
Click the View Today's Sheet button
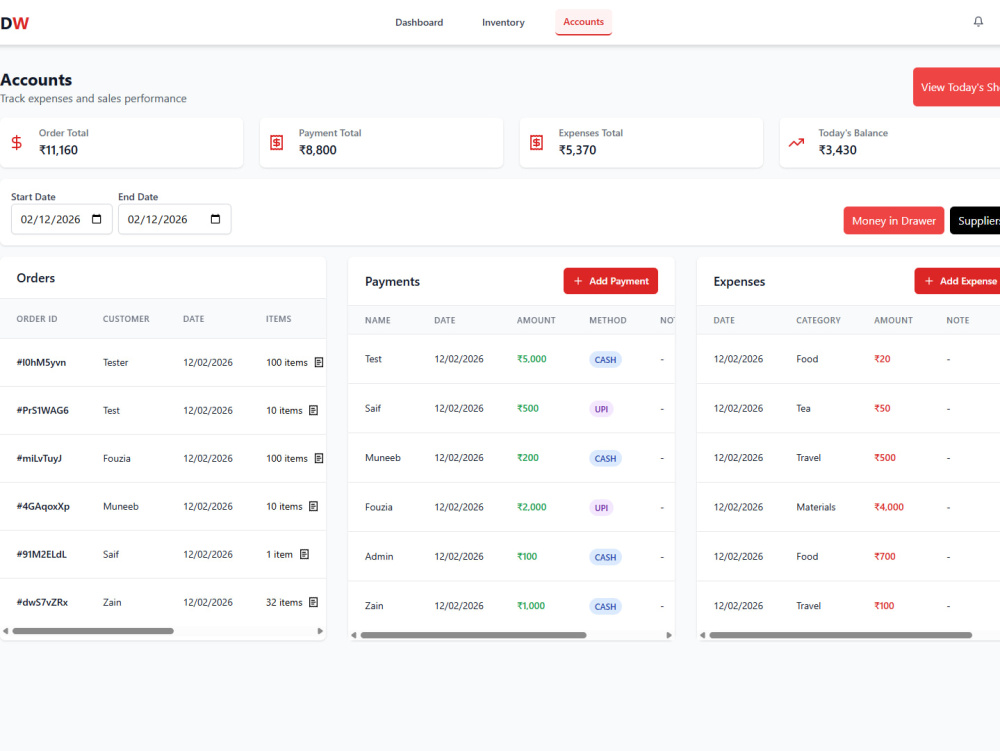[x=957, y=87]
